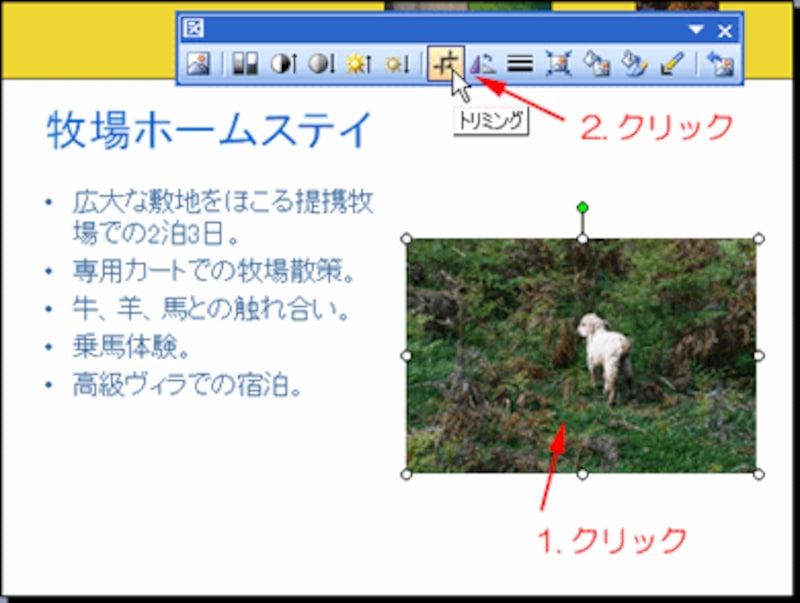Click the picture's top-center resize handle
The height and width of the screenshot is (603, 800).
point(582,239)
